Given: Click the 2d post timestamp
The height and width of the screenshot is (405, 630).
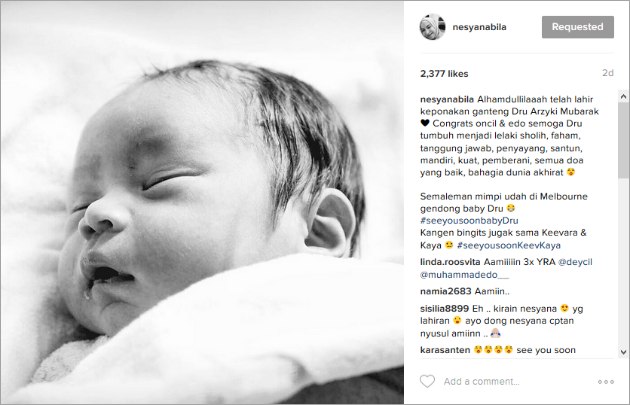Looking at the screenshot, I should click(608, 73).
